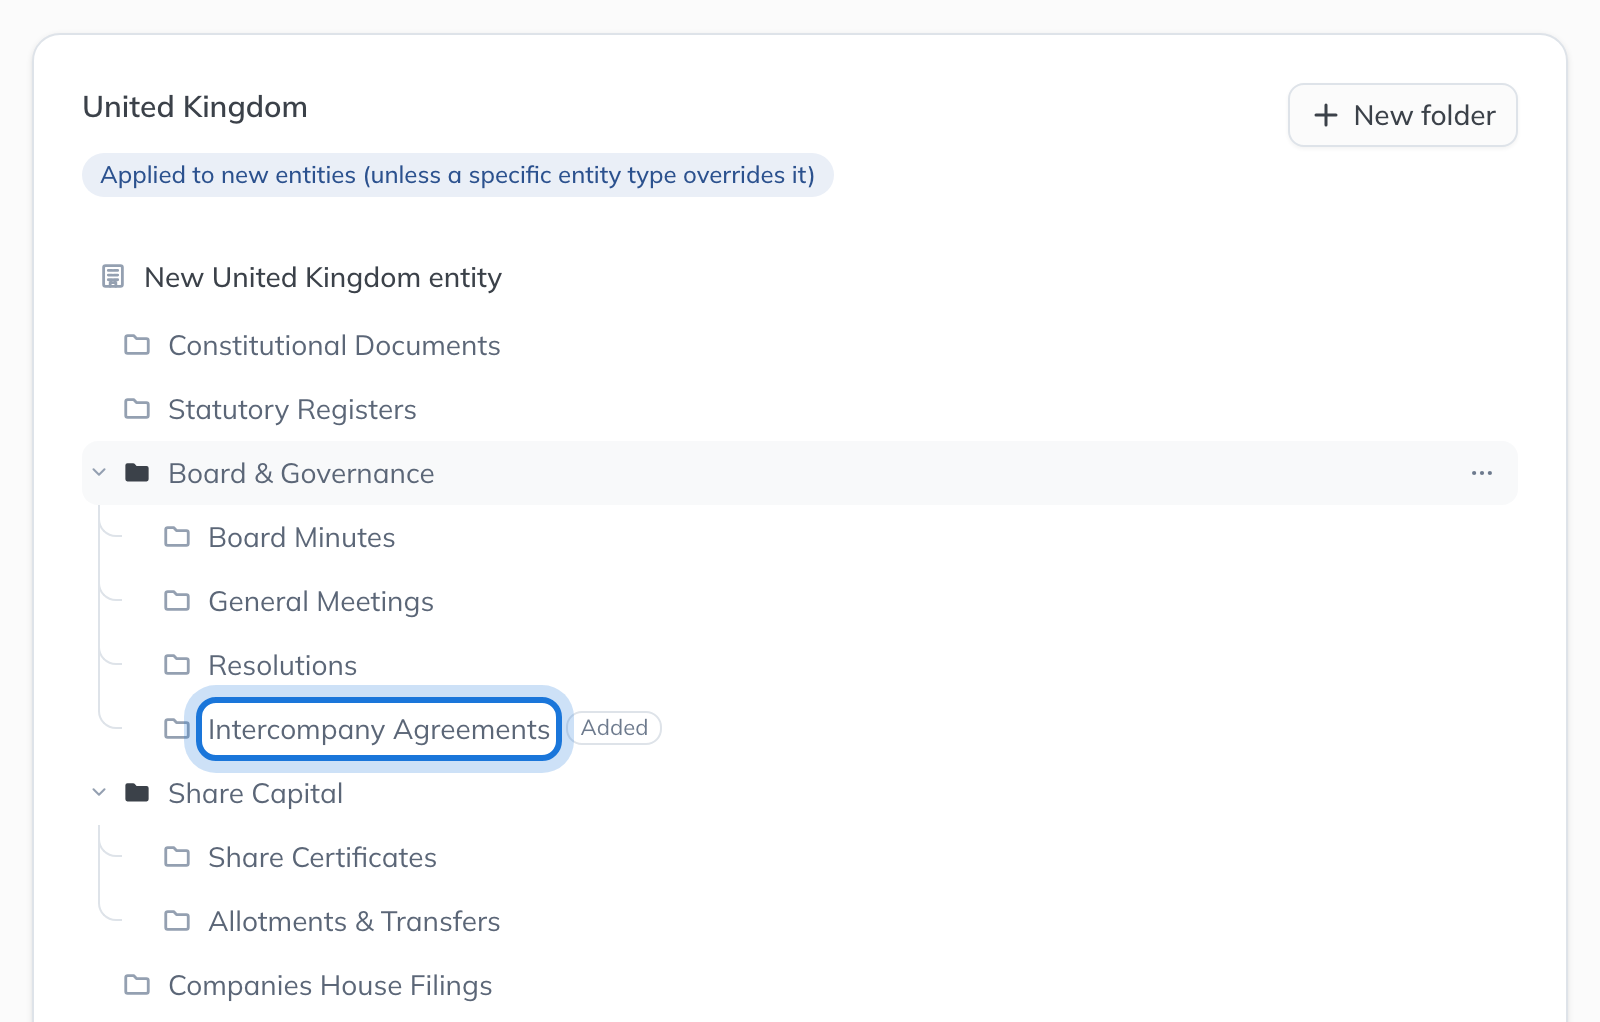This screenshot has width=1600, height=1022.
Task: Click the General Meetings folder icon
Action: click(x=177, y=601)
